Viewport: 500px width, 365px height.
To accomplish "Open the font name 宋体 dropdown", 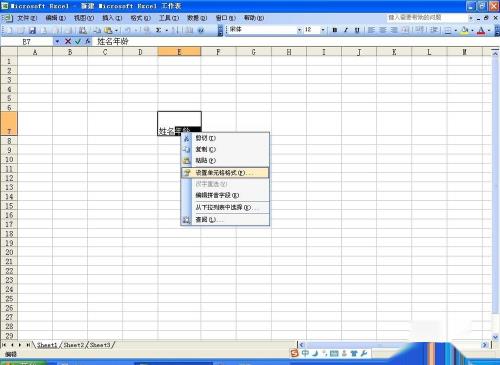I will coord(299,30).
